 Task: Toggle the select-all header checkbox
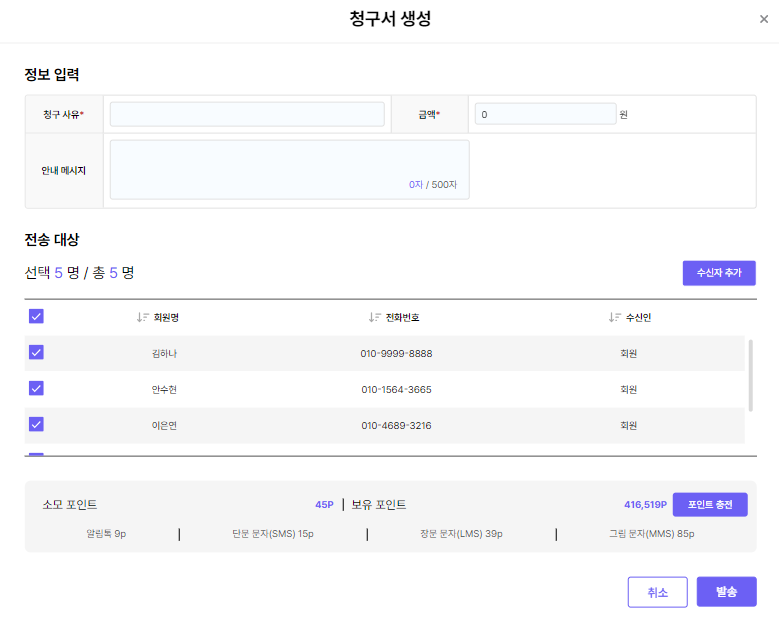pos(36,316)
